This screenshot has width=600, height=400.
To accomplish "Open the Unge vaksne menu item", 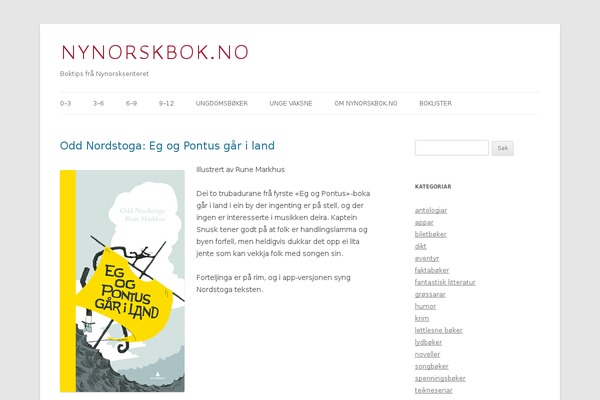I will pos(291,103).
